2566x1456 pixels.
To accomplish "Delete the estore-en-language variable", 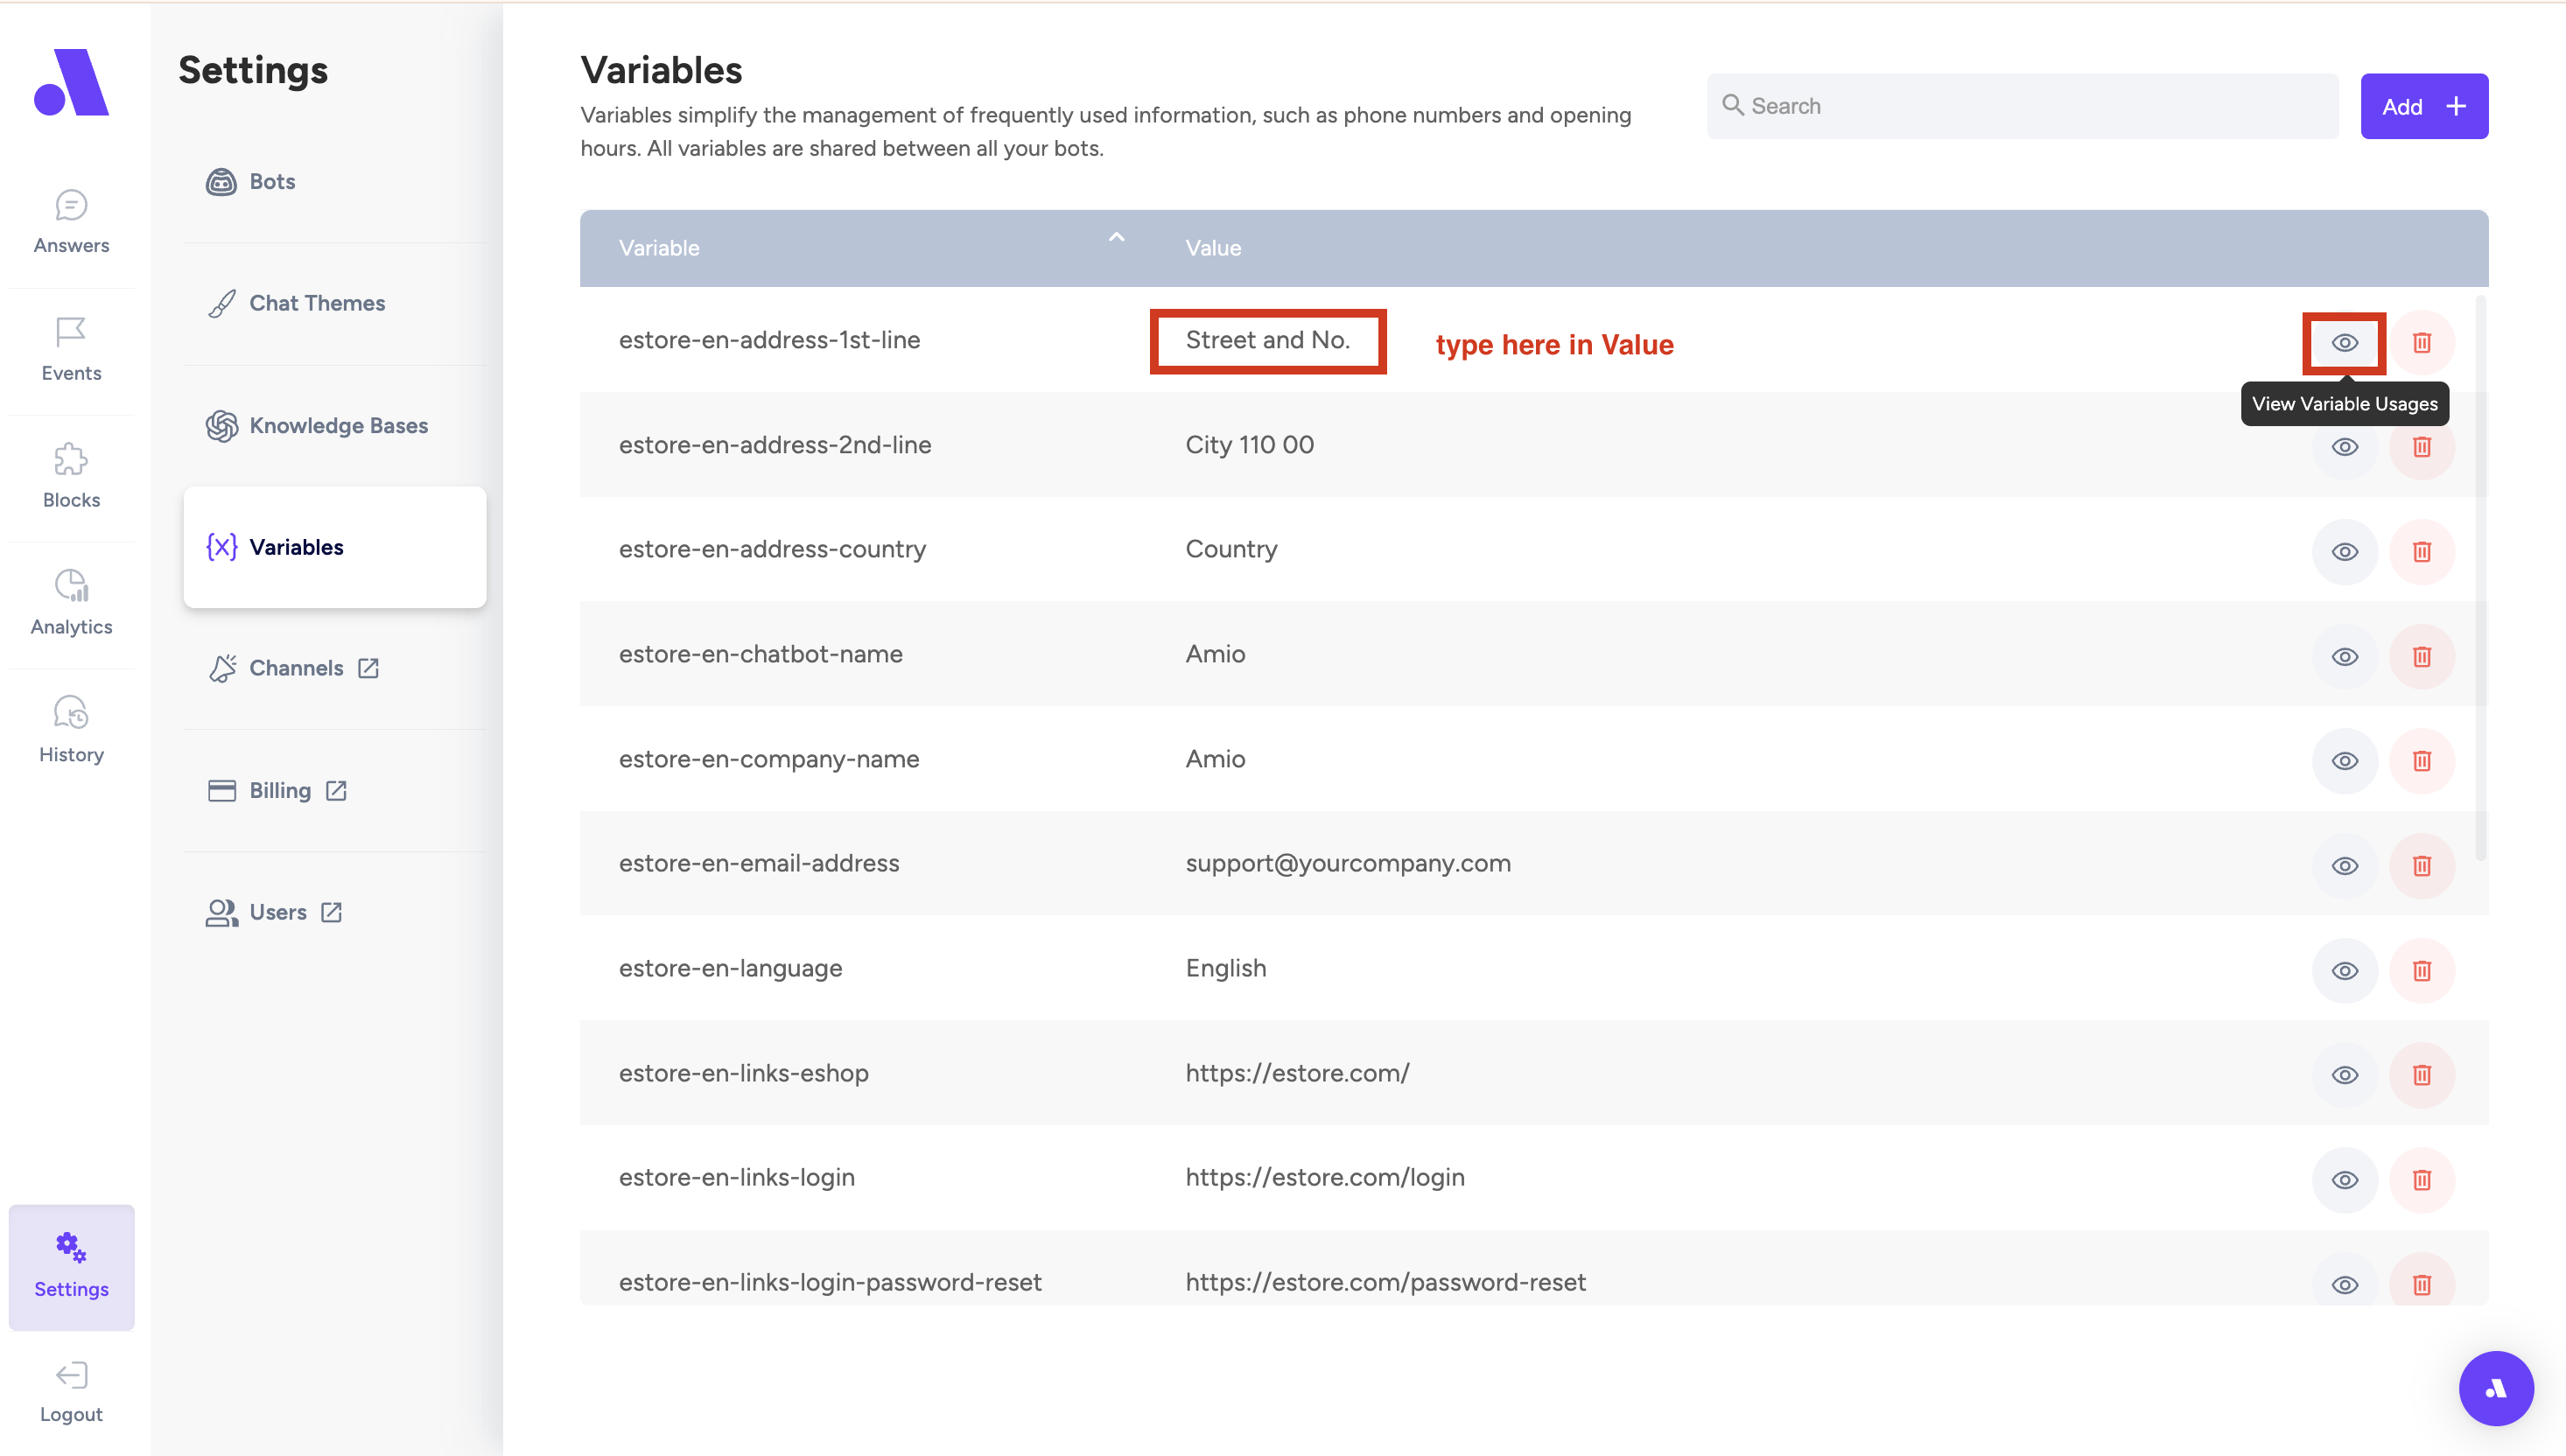I will point(2421,970).
